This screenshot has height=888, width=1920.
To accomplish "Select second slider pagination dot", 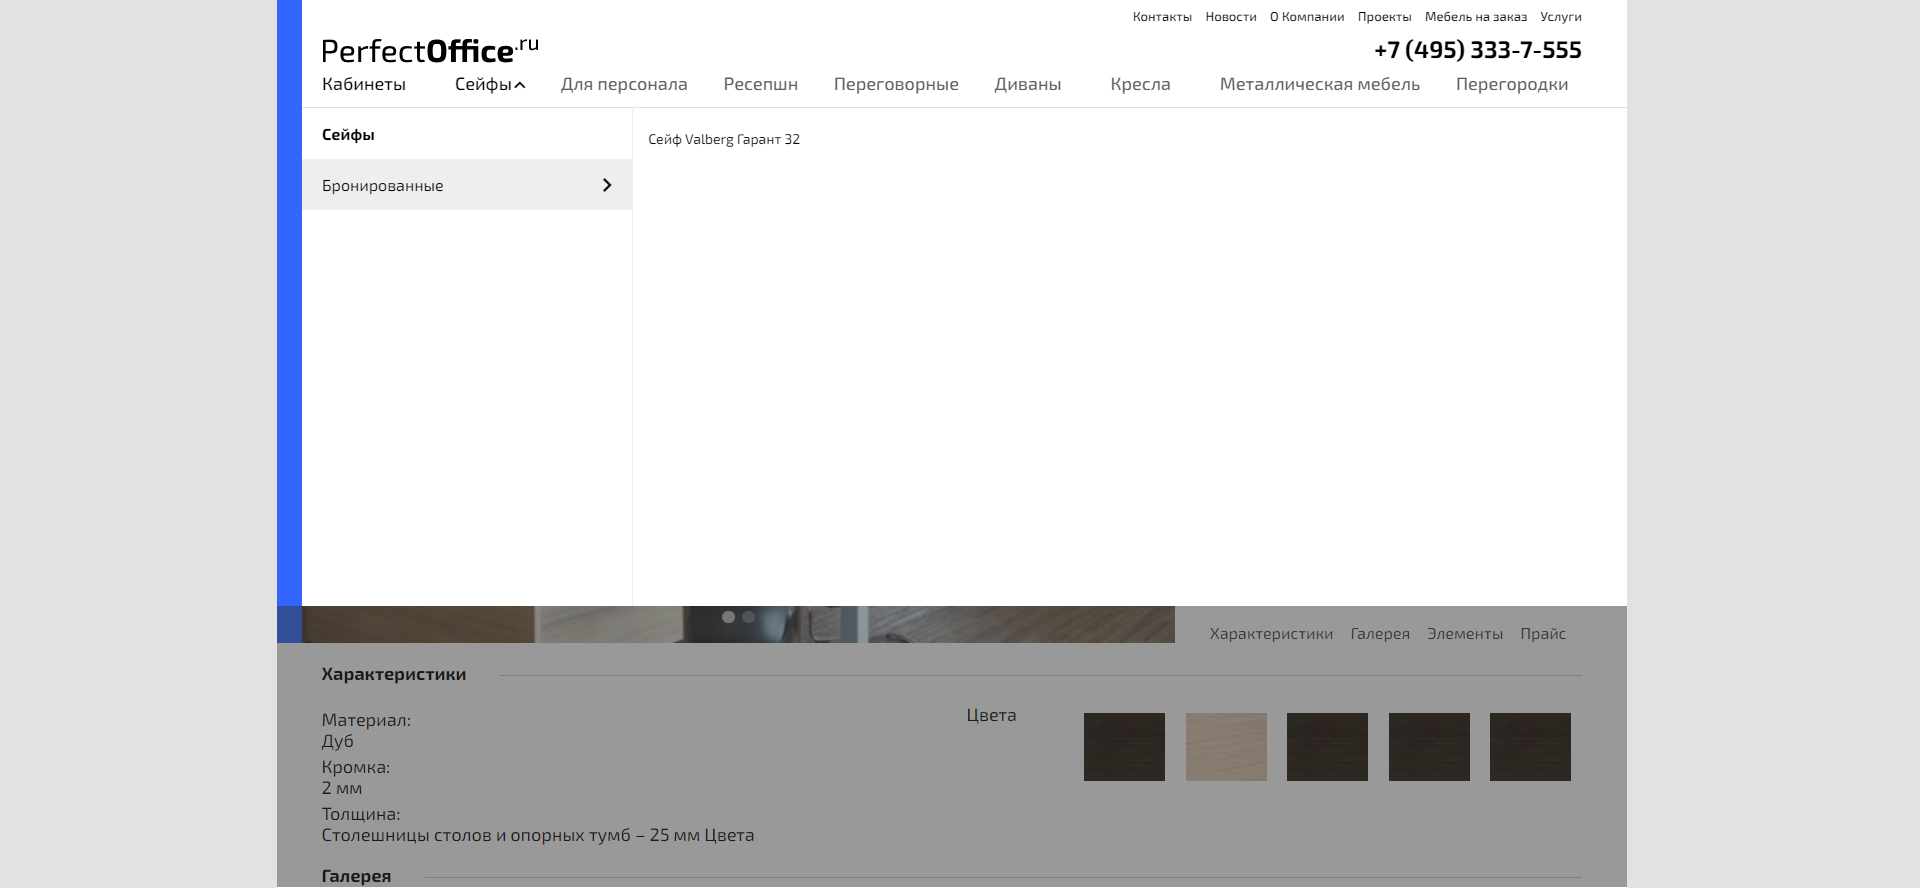I will (748, 617).
